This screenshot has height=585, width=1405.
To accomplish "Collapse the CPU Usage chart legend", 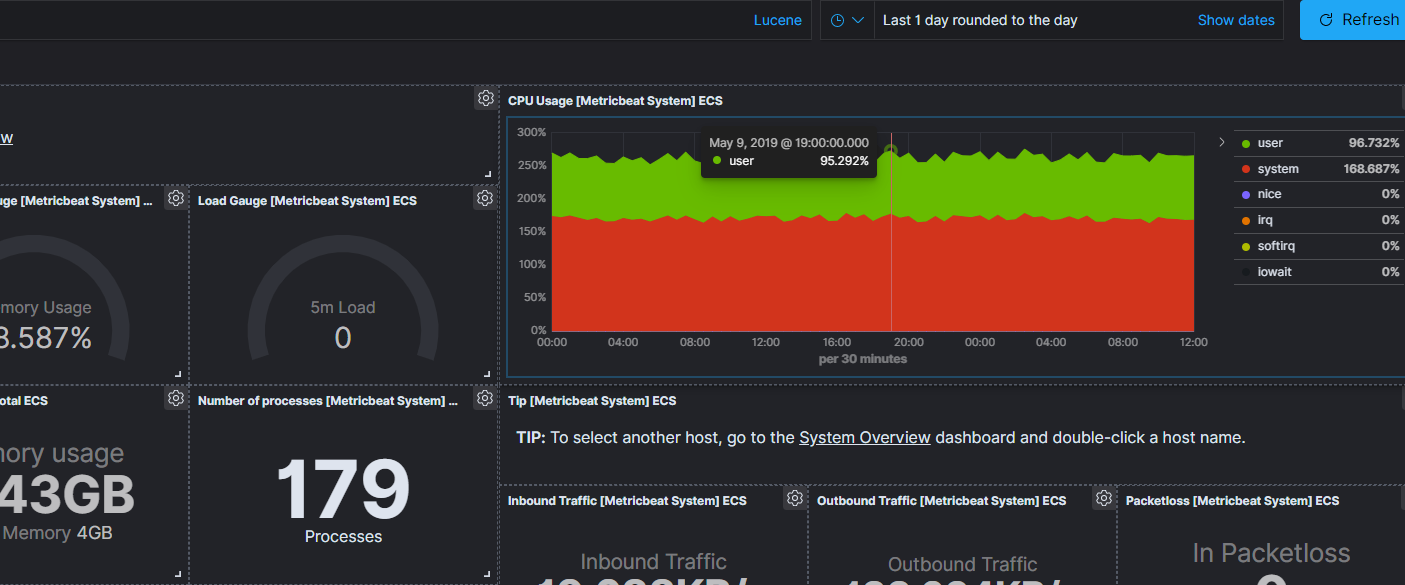I will tap(1222, 143).
